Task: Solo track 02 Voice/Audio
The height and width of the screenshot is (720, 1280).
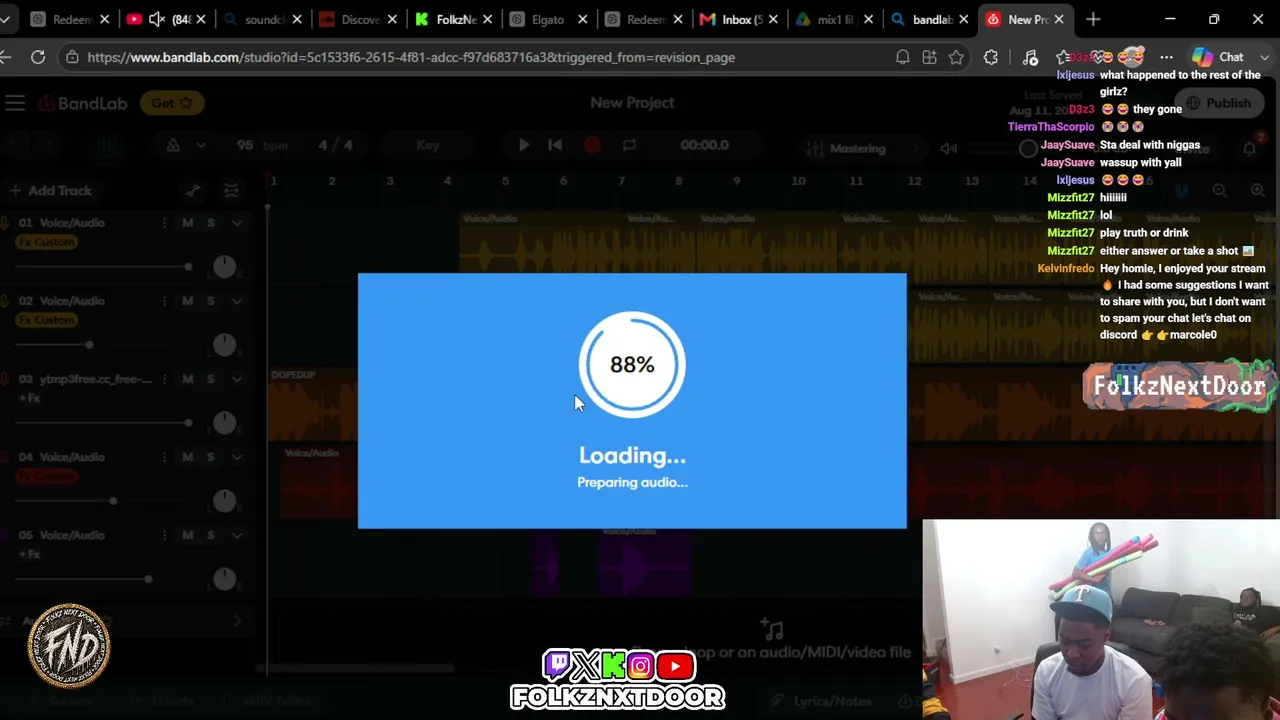Action: (210, 301)
